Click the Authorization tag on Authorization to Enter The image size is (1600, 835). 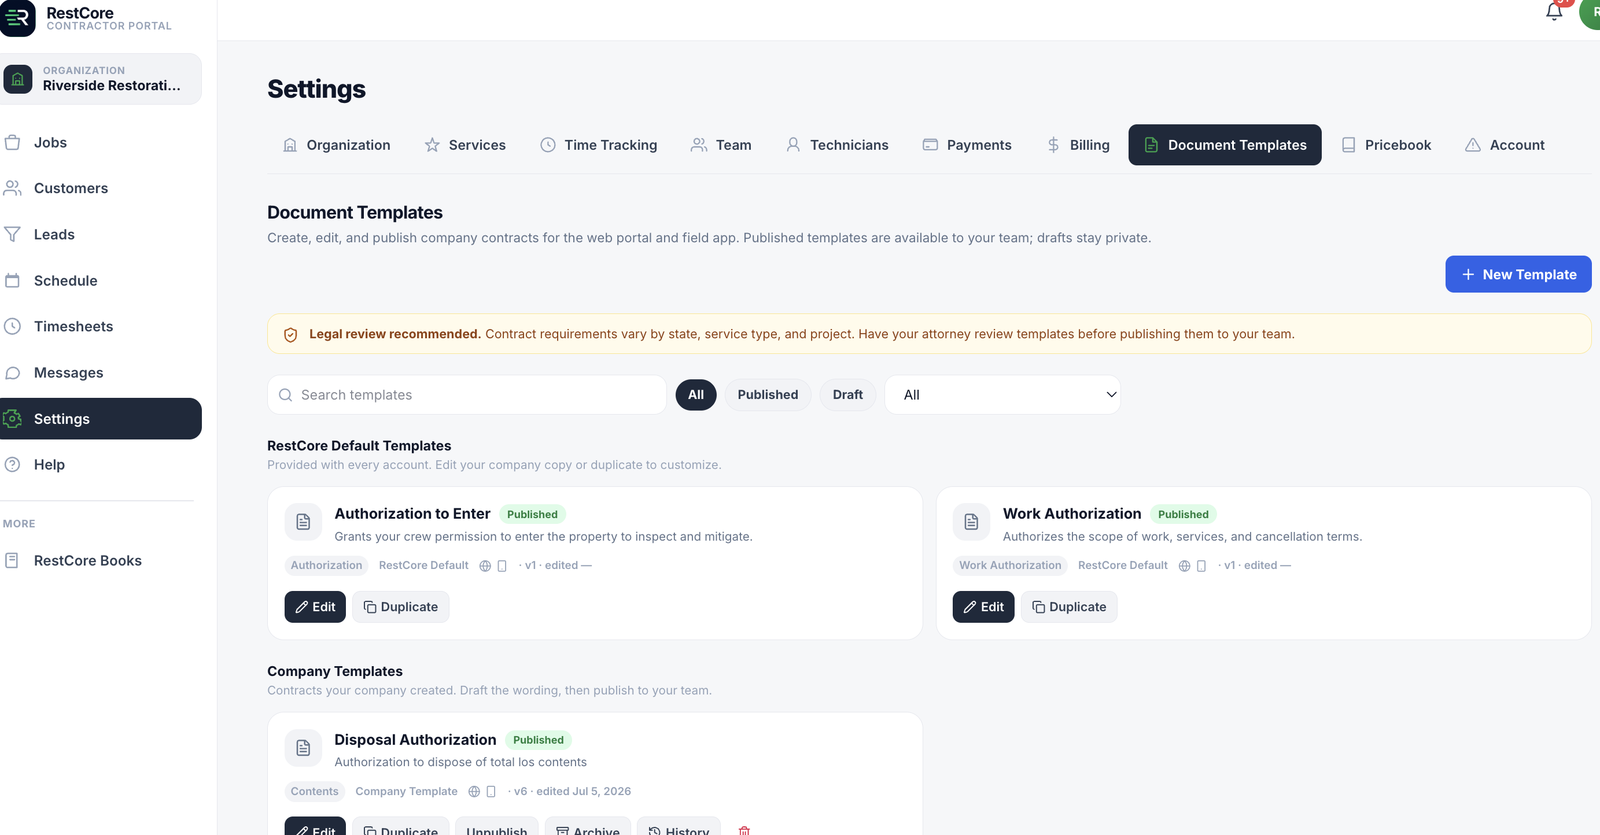point(327,566)
